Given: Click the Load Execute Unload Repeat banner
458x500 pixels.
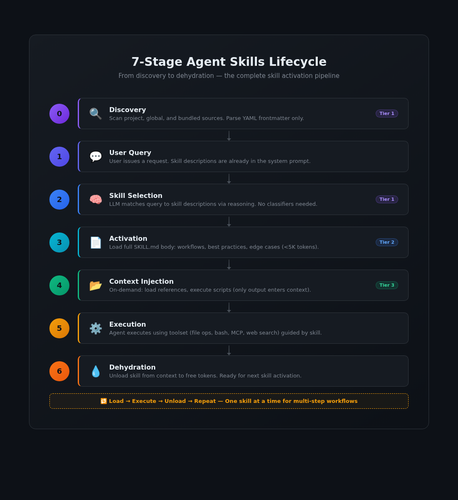Looking at the screenshot, I should tap(229, 401).
